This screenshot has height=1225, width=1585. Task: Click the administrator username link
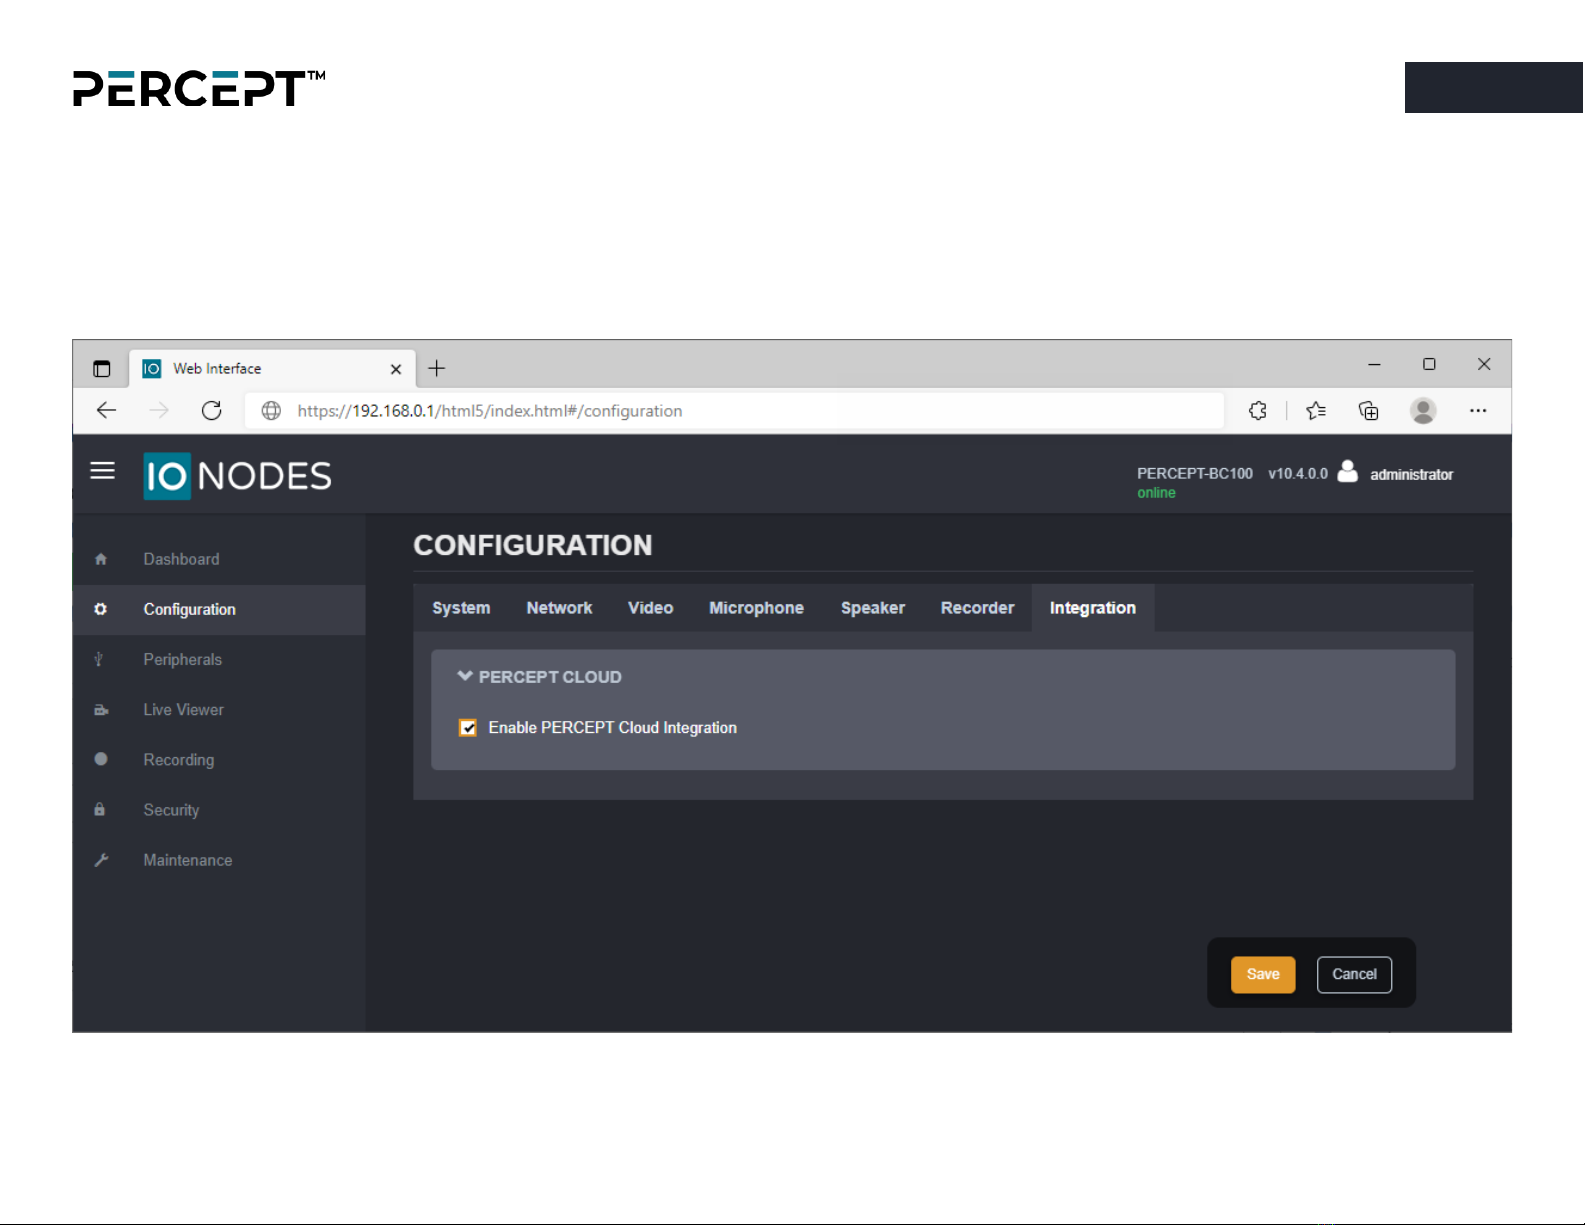click(x=1411, y=475)
